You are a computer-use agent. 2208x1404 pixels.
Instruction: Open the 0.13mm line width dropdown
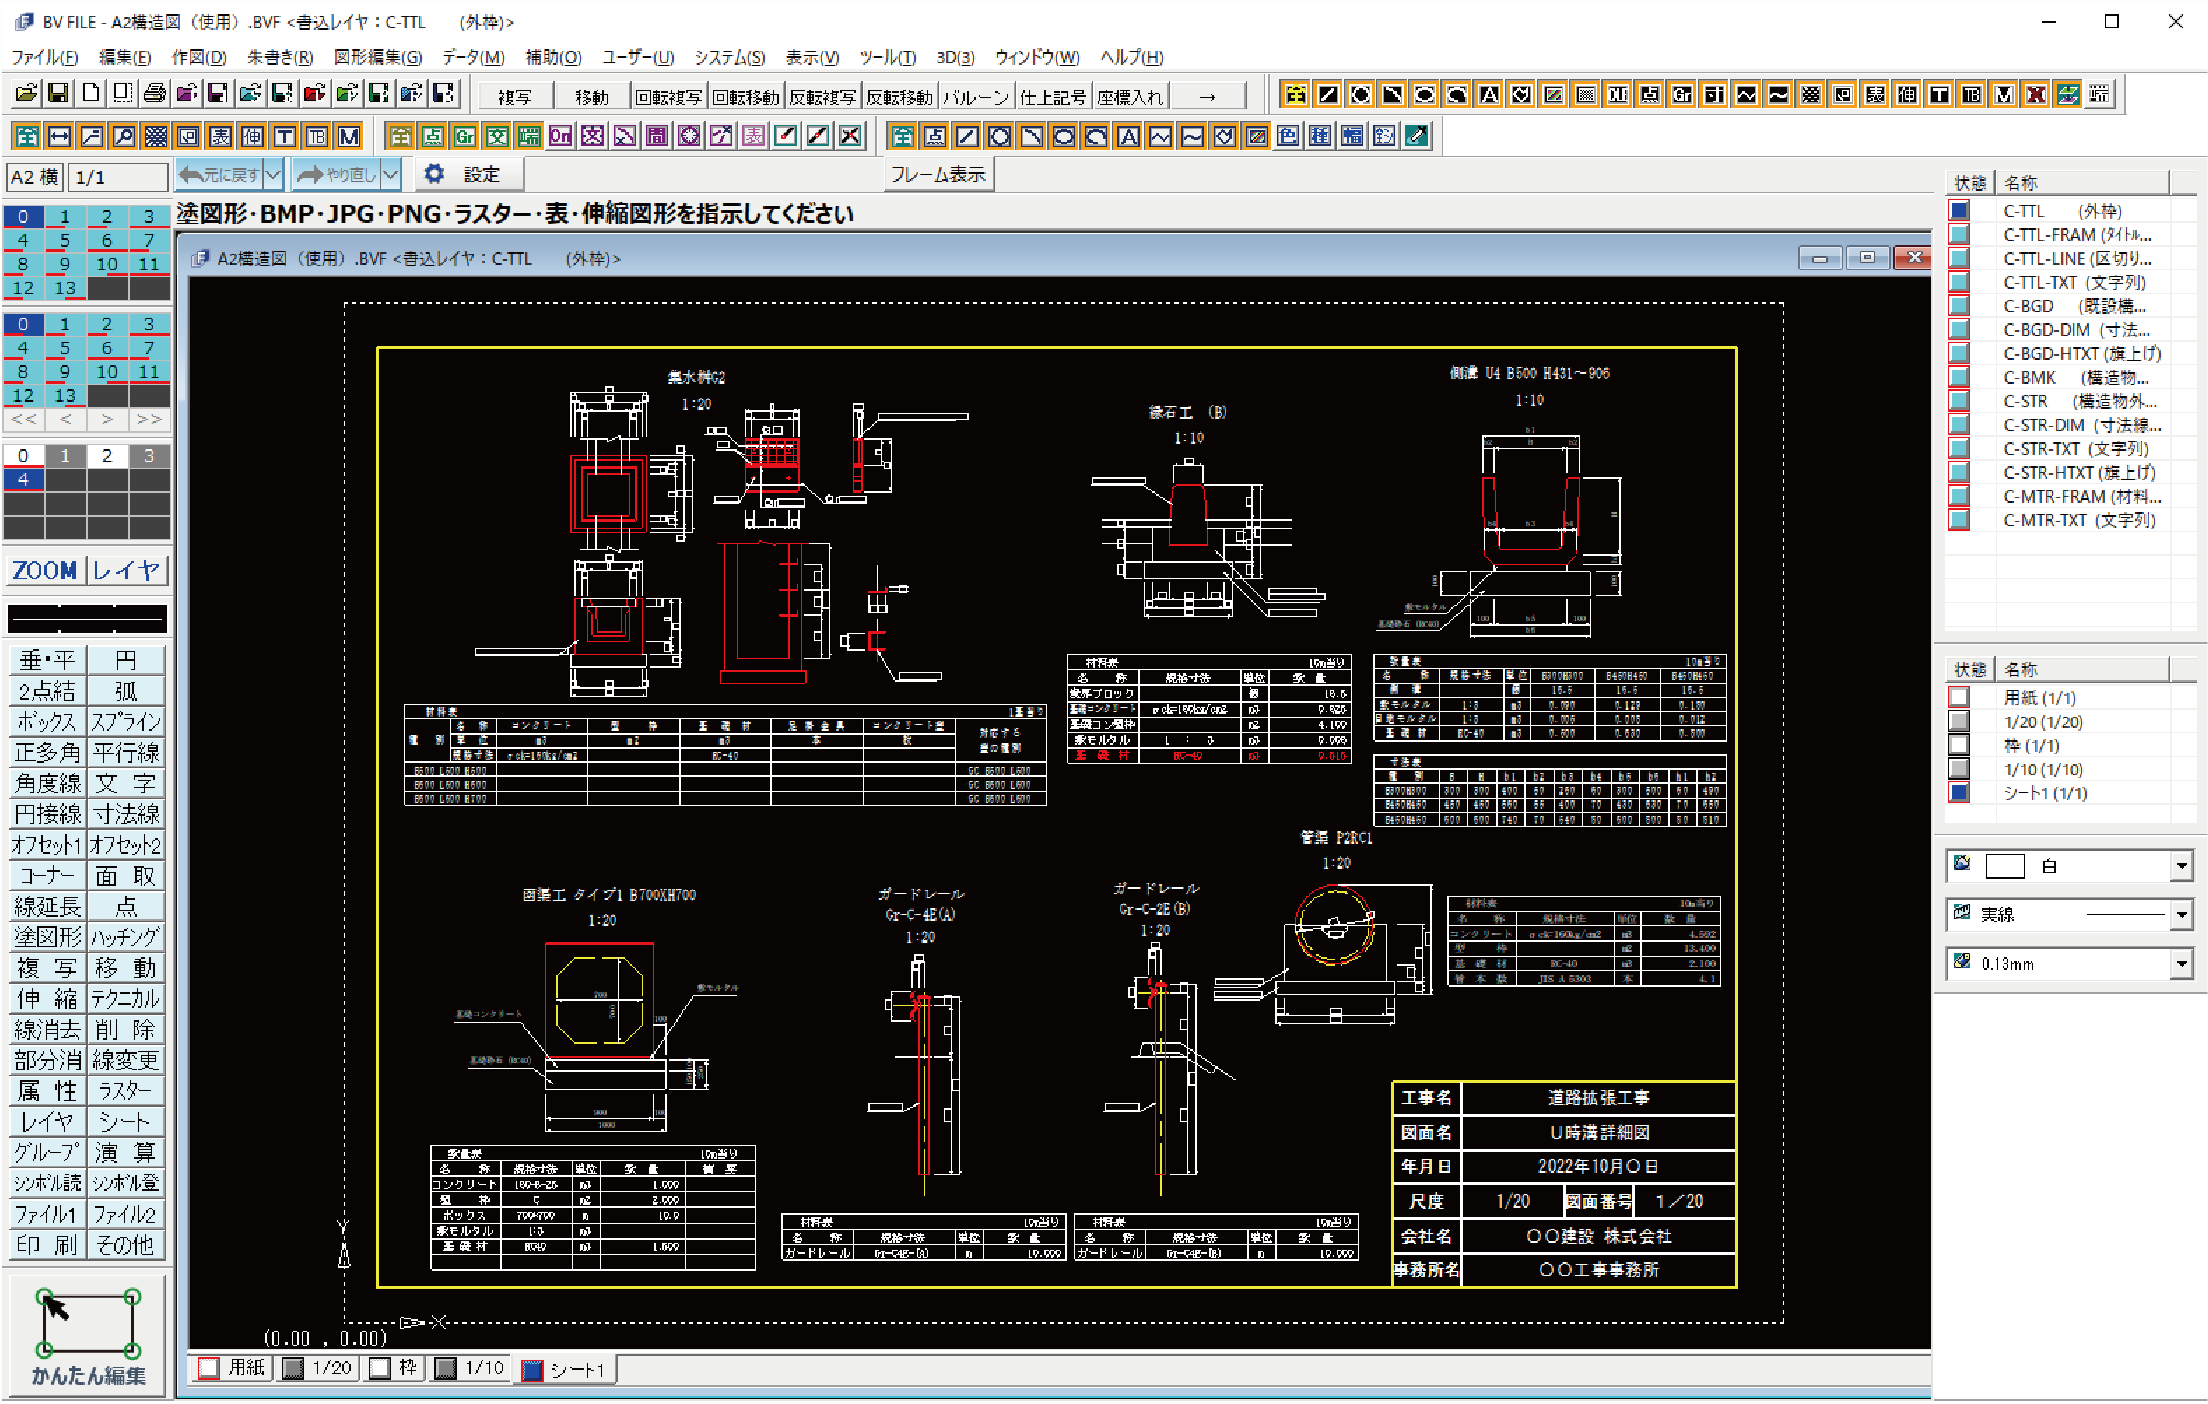pyautogui.click(x=2181, y=963)
